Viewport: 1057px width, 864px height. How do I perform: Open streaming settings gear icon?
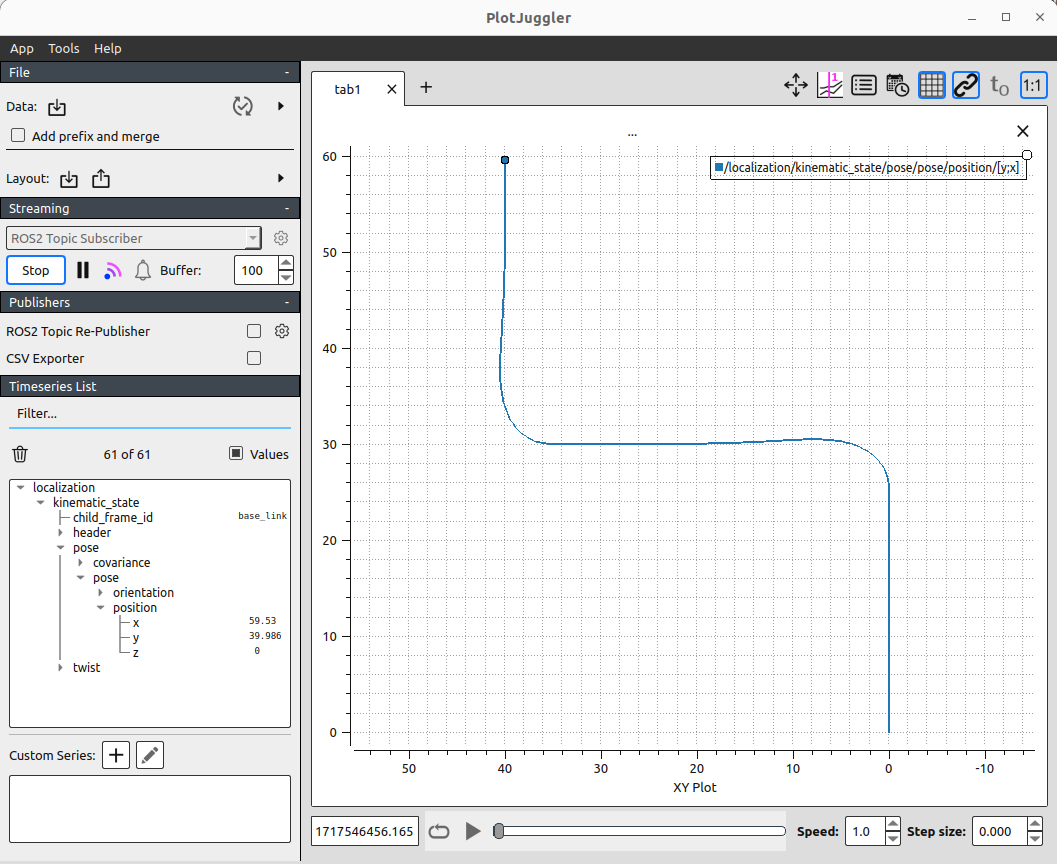[281, 238]
